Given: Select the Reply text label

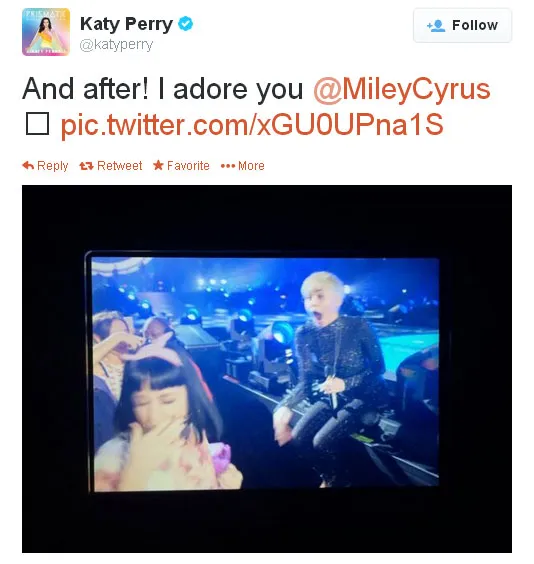Looking at the screenshot, I should pos(53,166).
